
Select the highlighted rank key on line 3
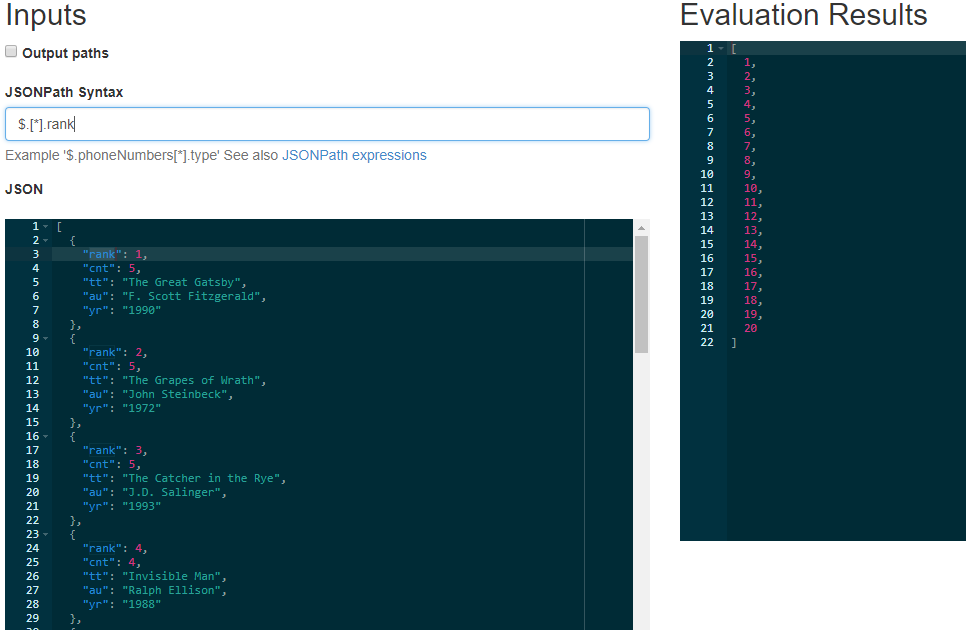tap(101, 253)
